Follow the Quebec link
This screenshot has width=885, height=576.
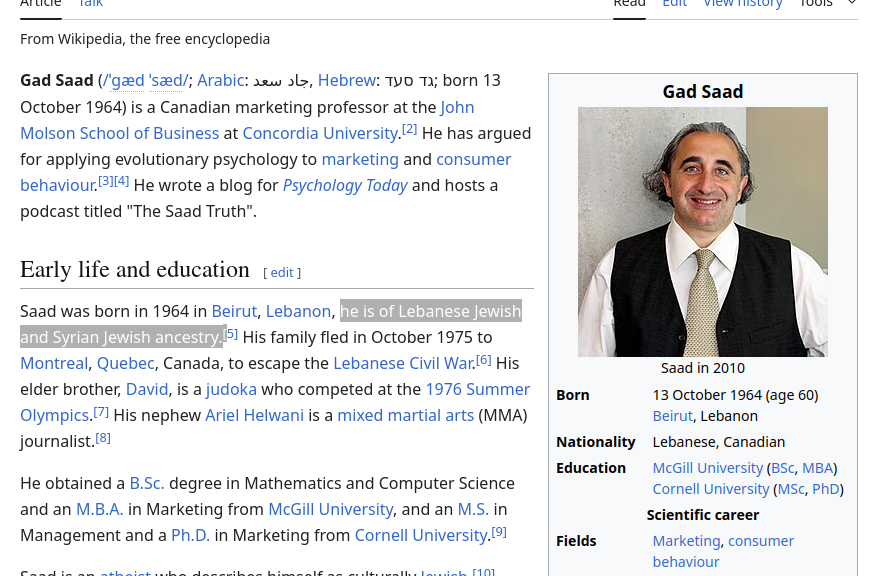tap(125, 363)
